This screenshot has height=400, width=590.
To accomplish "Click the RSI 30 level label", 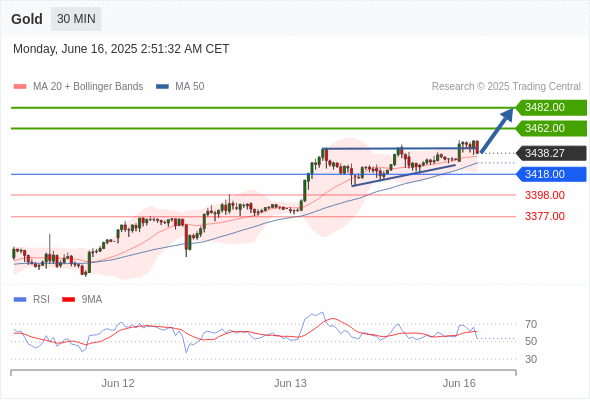I will [x=531, y=359].
